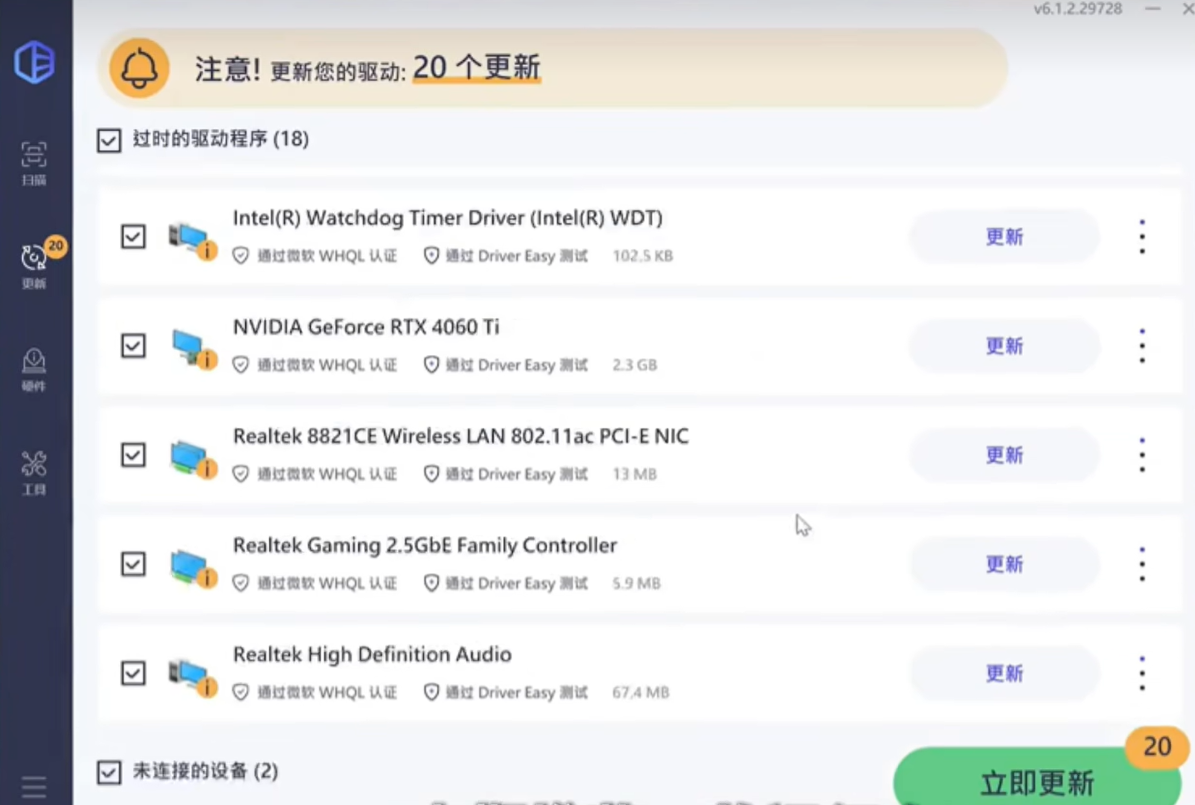
Task: Click the Realtek Gaming 2.5GbE Family Controller name
Action: (424, 545)
